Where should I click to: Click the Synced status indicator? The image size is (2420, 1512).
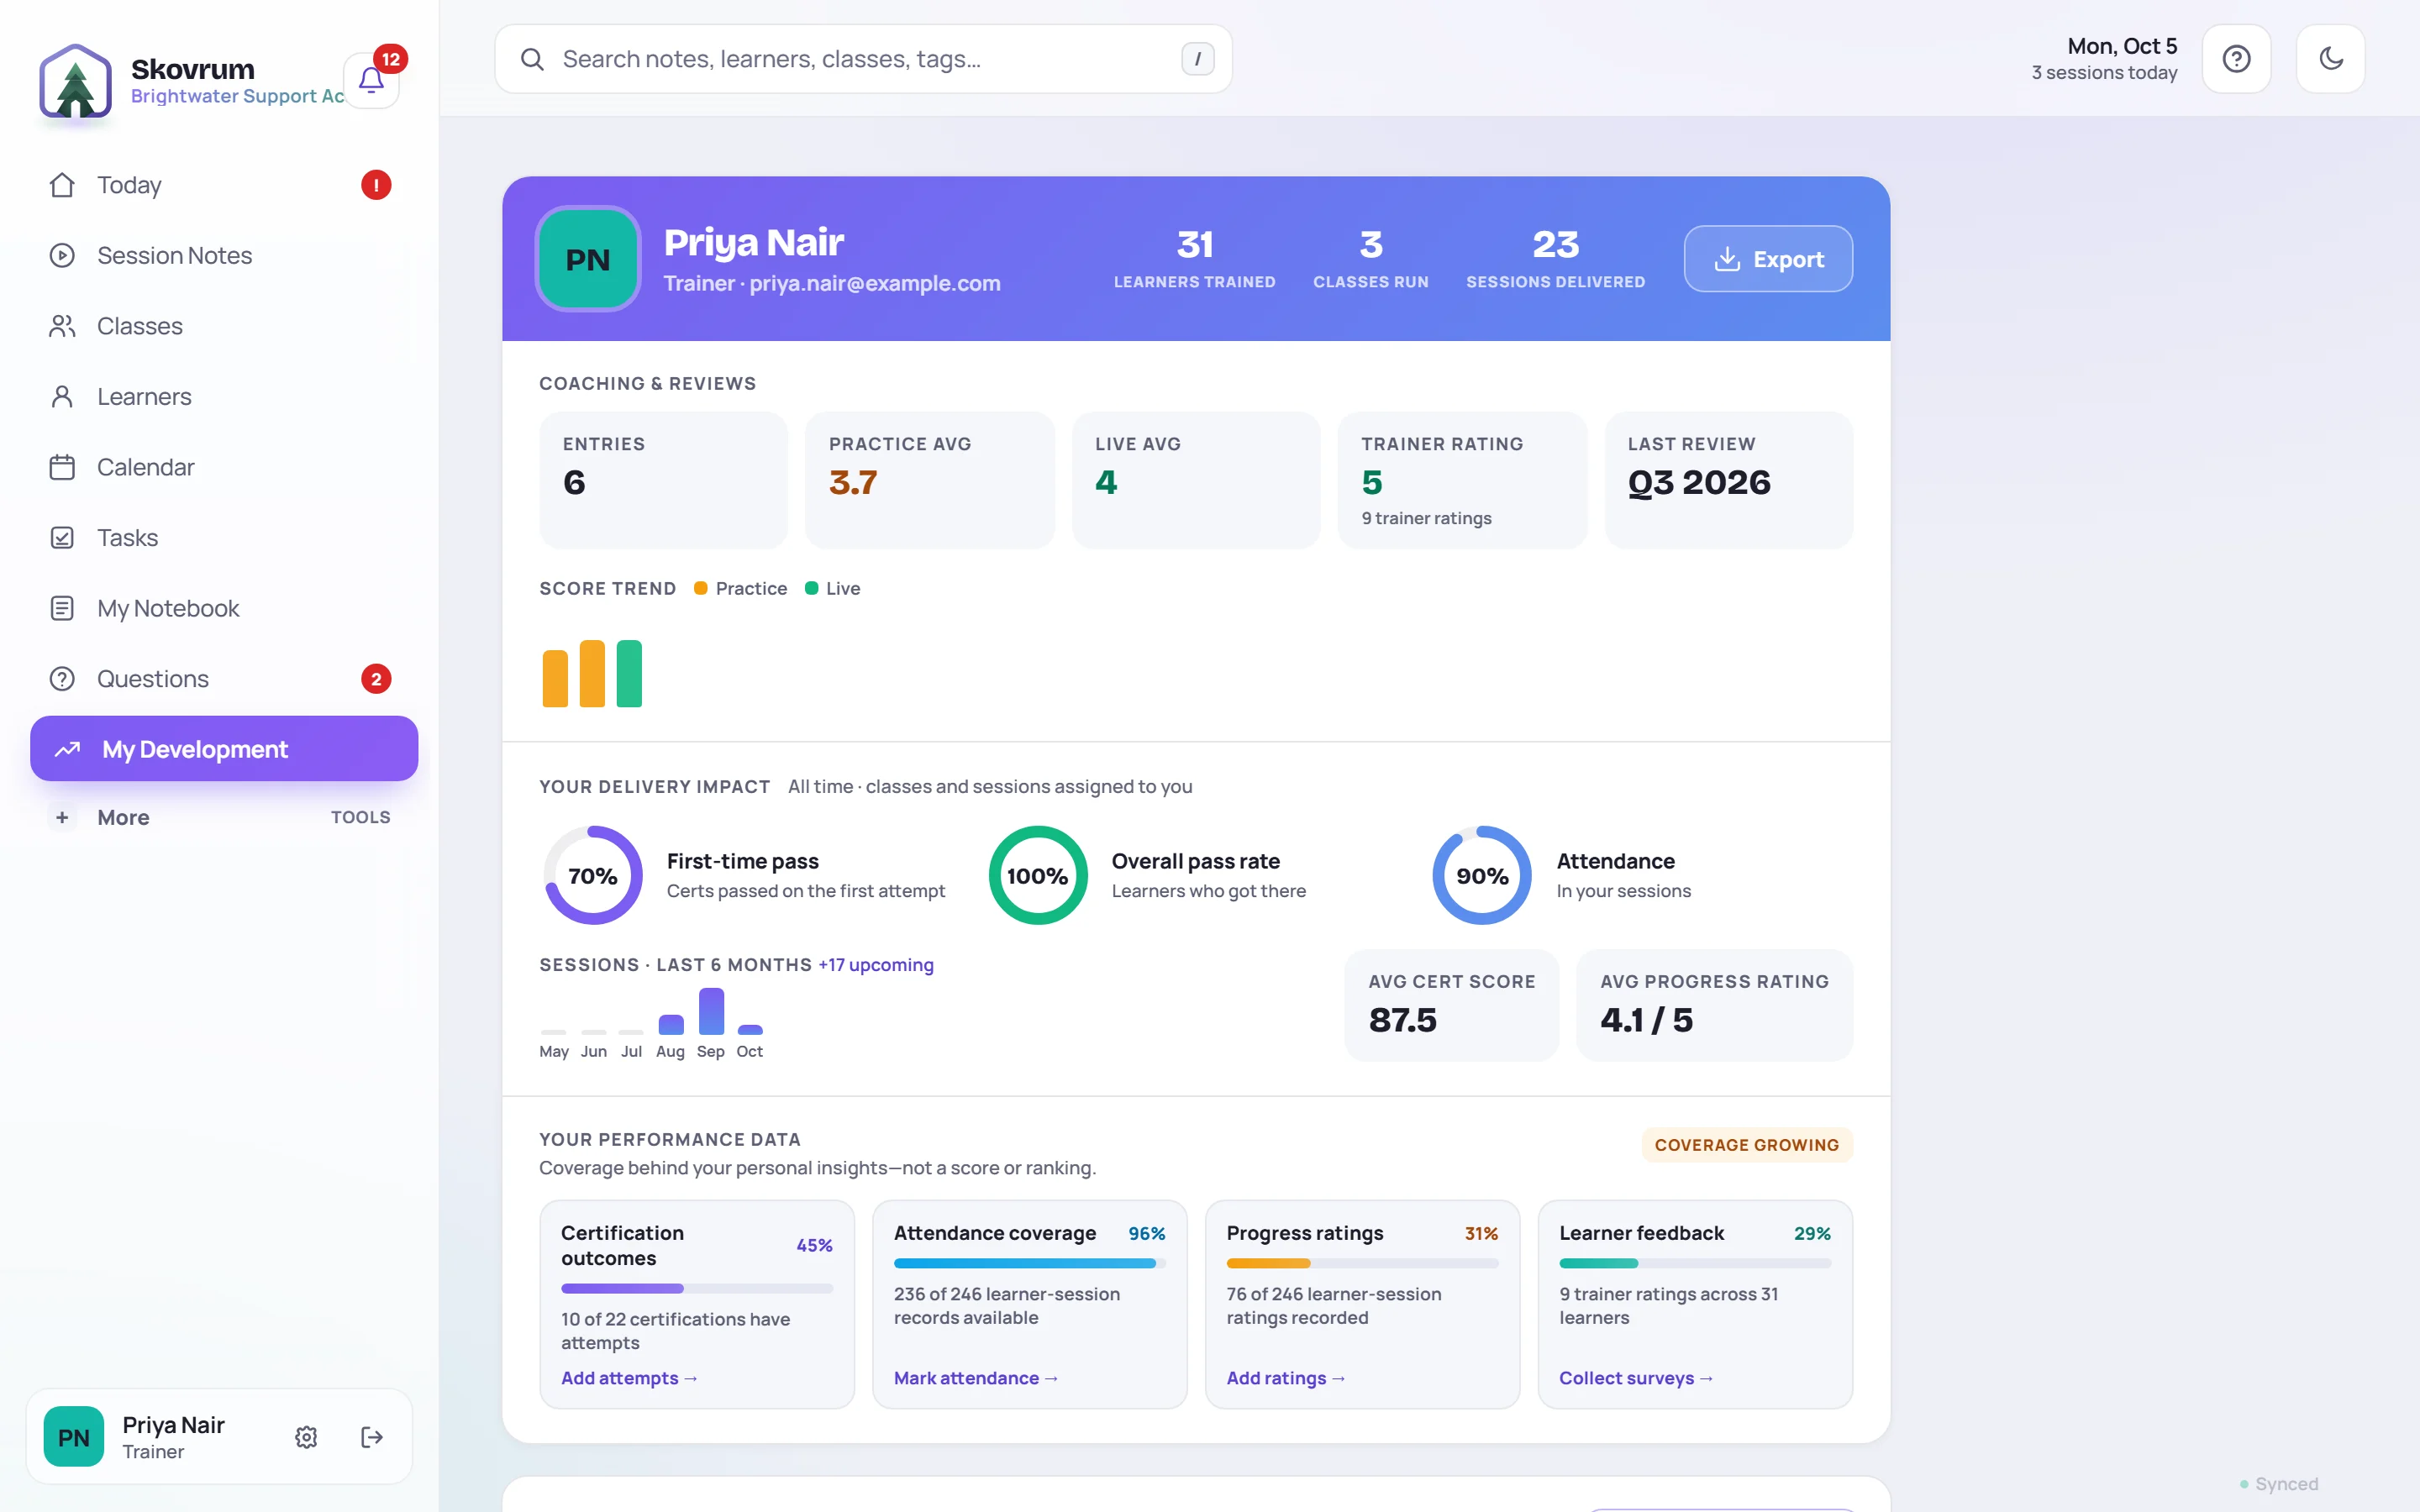(x=2279, y=1484)
